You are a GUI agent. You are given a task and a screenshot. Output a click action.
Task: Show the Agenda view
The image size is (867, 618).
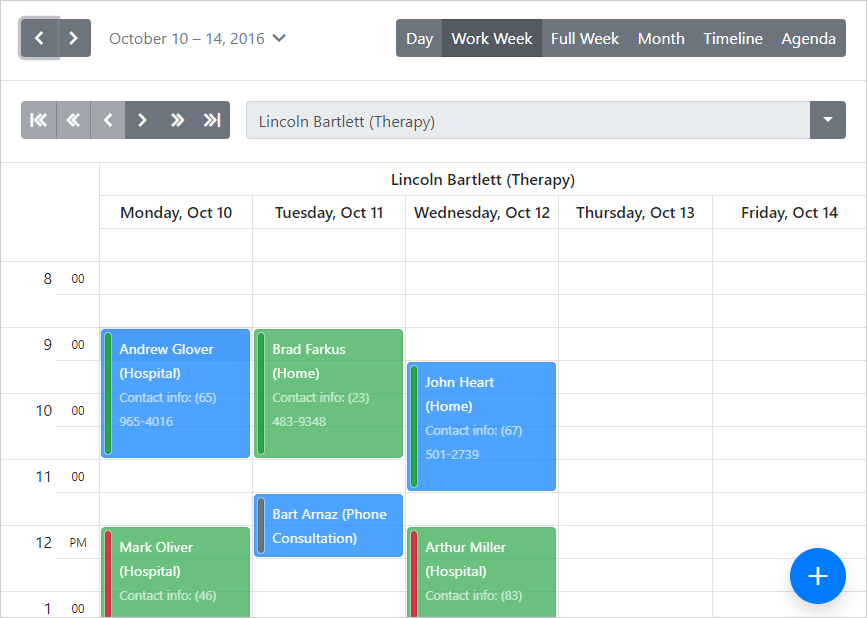click(x=808, y=39)
